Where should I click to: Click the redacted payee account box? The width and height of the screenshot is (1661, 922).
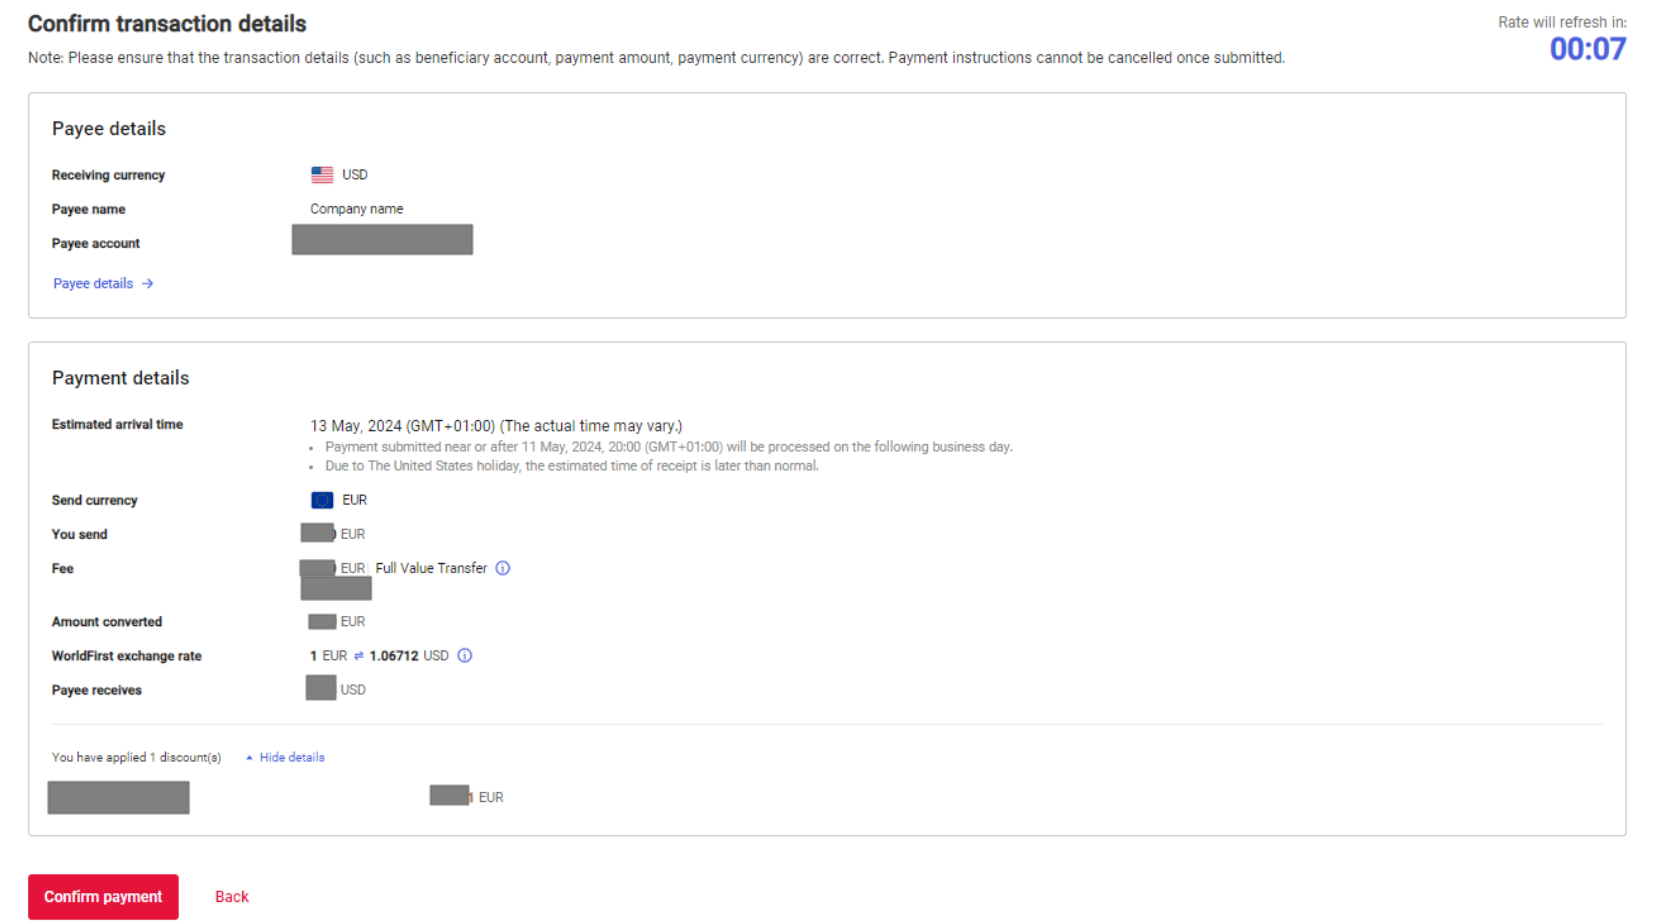382,240
